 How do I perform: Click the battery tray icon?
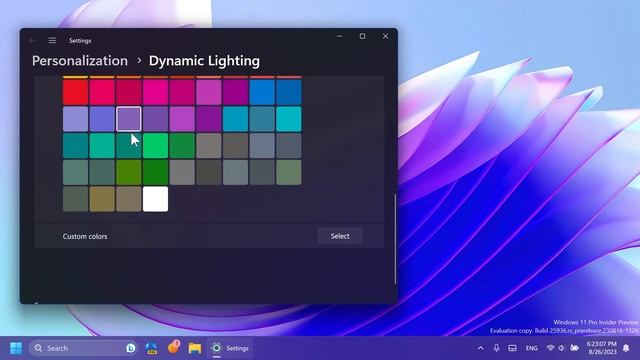click(x=574, y=348)
